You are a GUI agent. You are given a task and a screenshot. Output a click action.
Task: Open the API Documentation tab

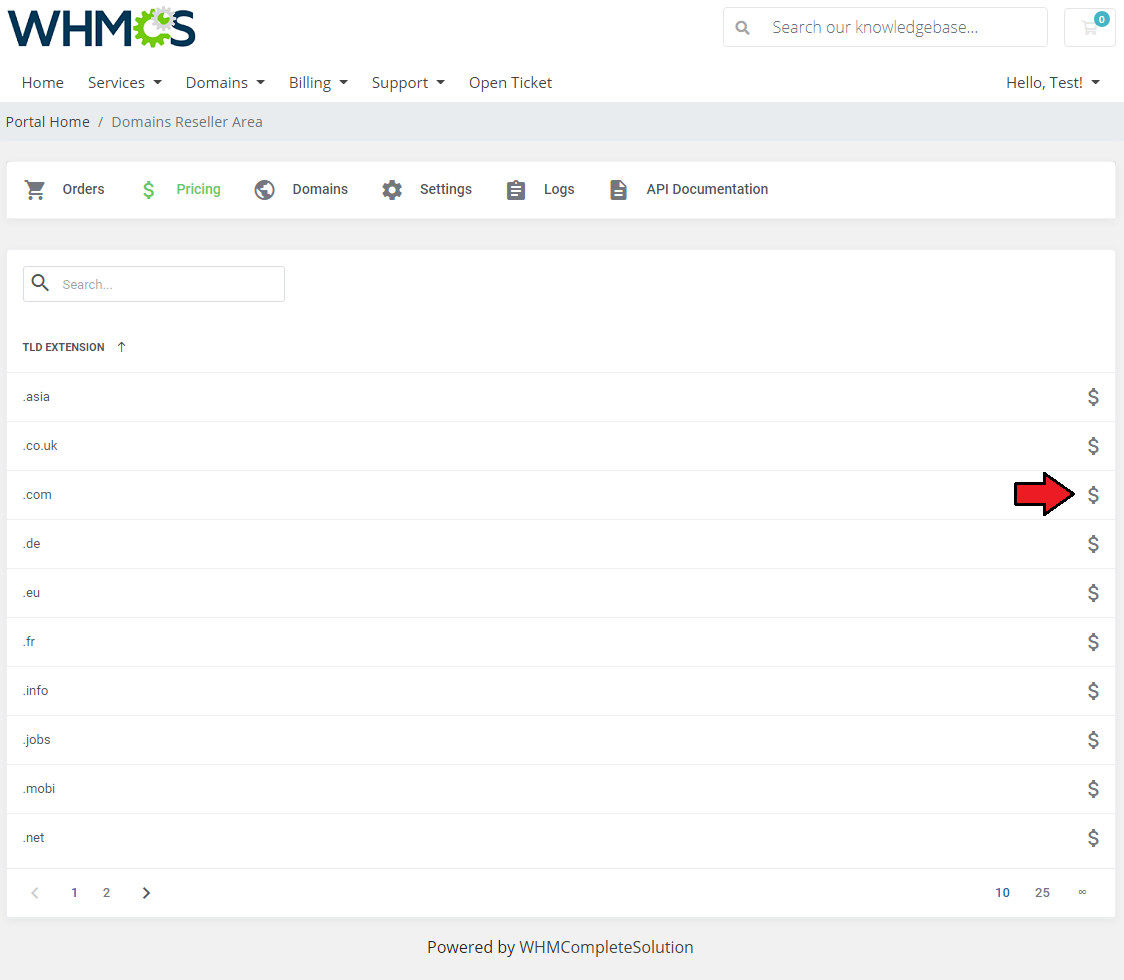pos(688,189)
